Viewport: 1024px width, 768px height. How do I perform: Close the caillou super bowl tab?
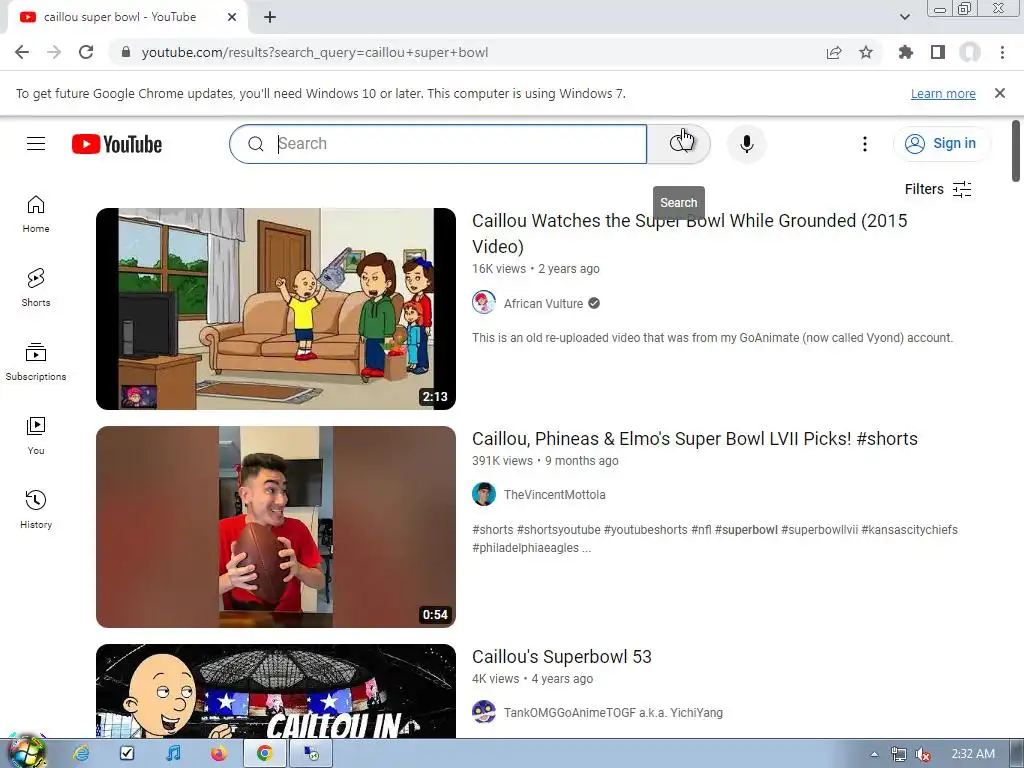tap(232, 17)
